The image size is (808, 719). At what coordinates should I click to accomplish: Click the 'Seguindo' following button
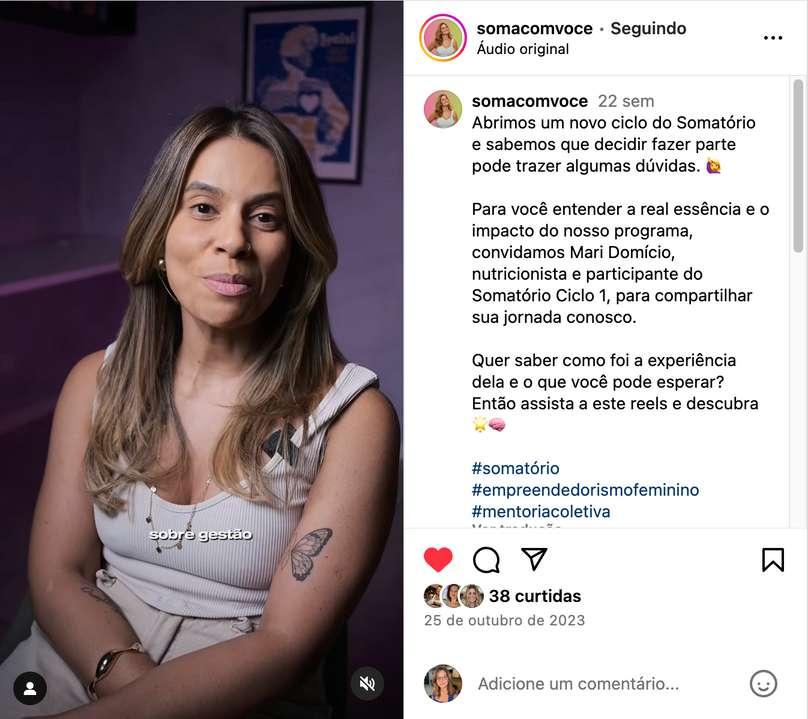coord(648,28)
